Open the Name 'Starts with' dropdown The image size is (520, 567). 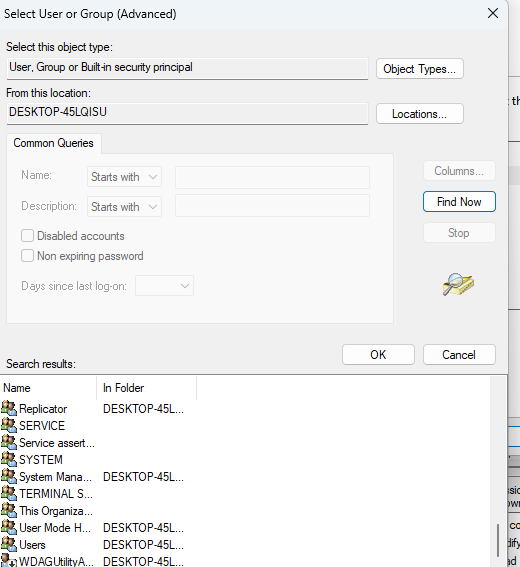[x=124, y=177]
